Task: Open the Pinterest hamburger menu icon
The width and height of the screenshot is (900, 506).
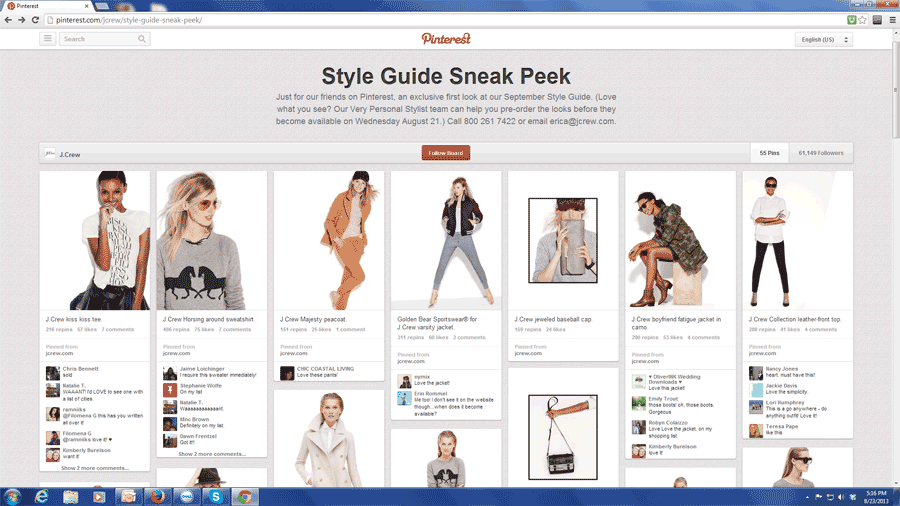Action: click(48, 39)
